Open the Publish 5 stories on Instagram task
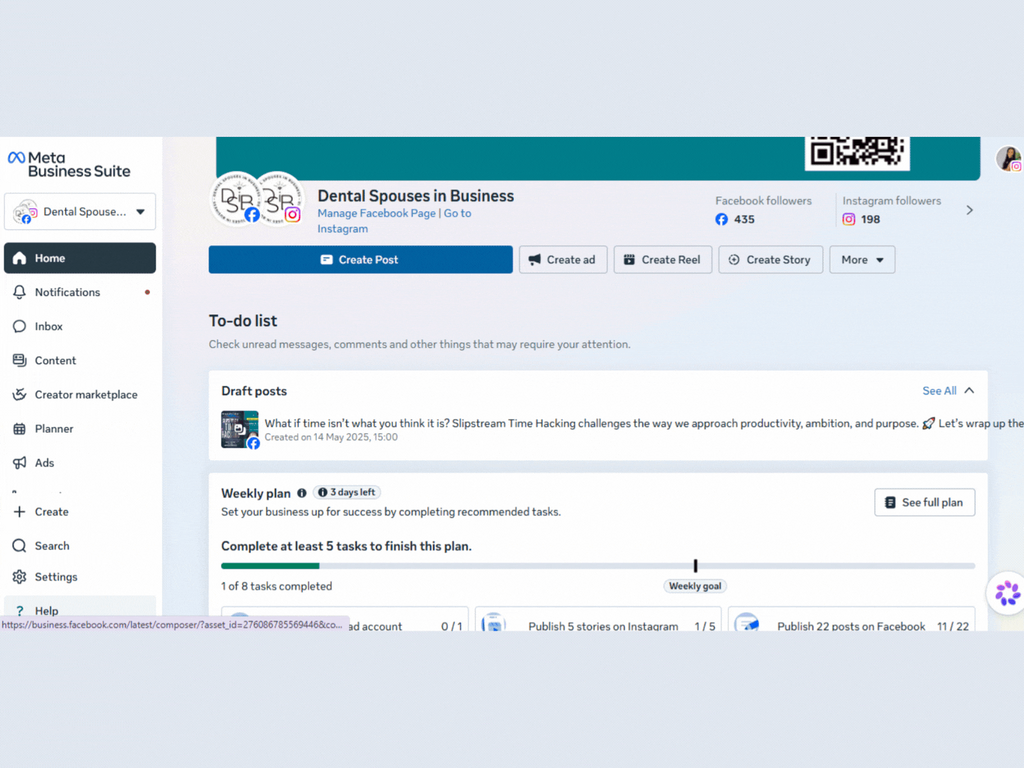1024x768 pixels. [598, 620]
